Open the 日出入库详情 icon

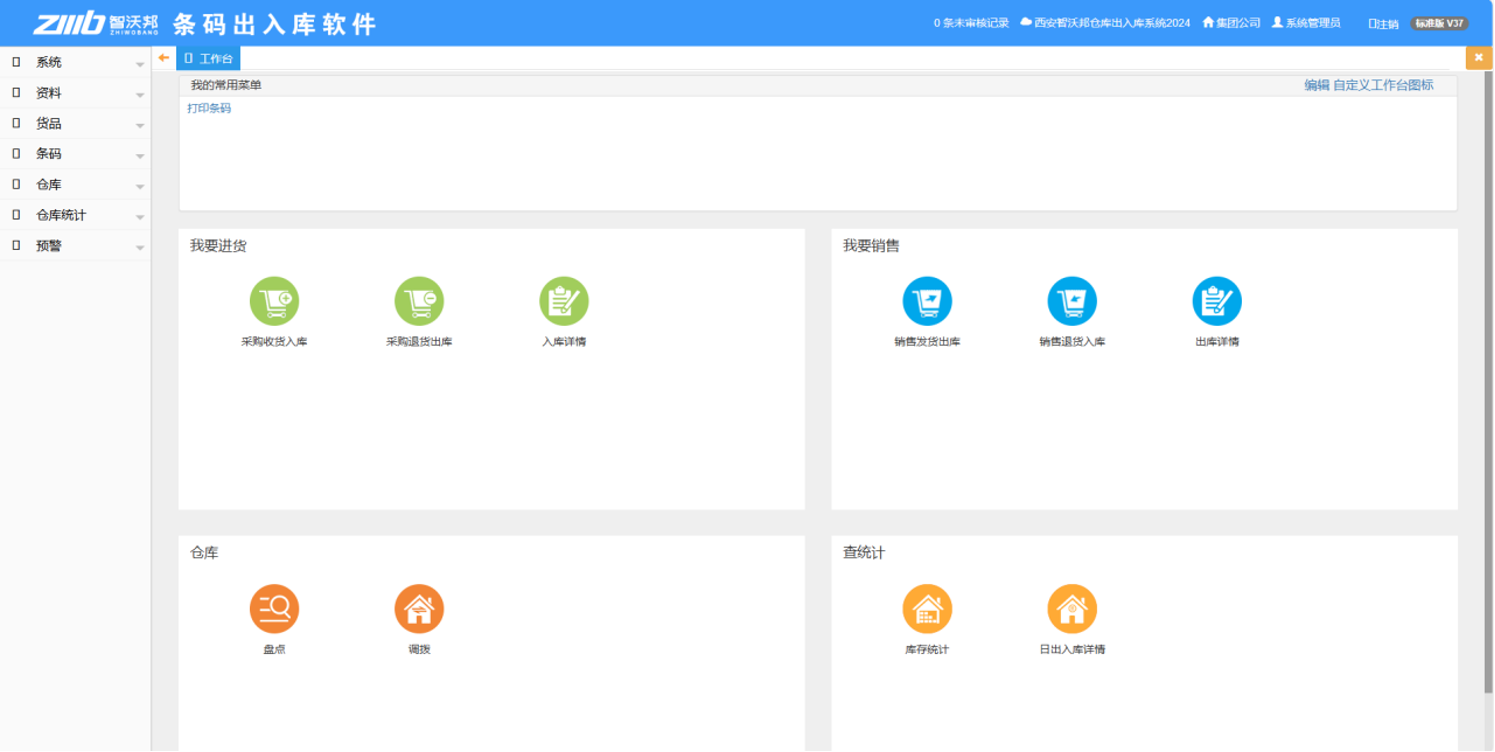point(1072,609)
